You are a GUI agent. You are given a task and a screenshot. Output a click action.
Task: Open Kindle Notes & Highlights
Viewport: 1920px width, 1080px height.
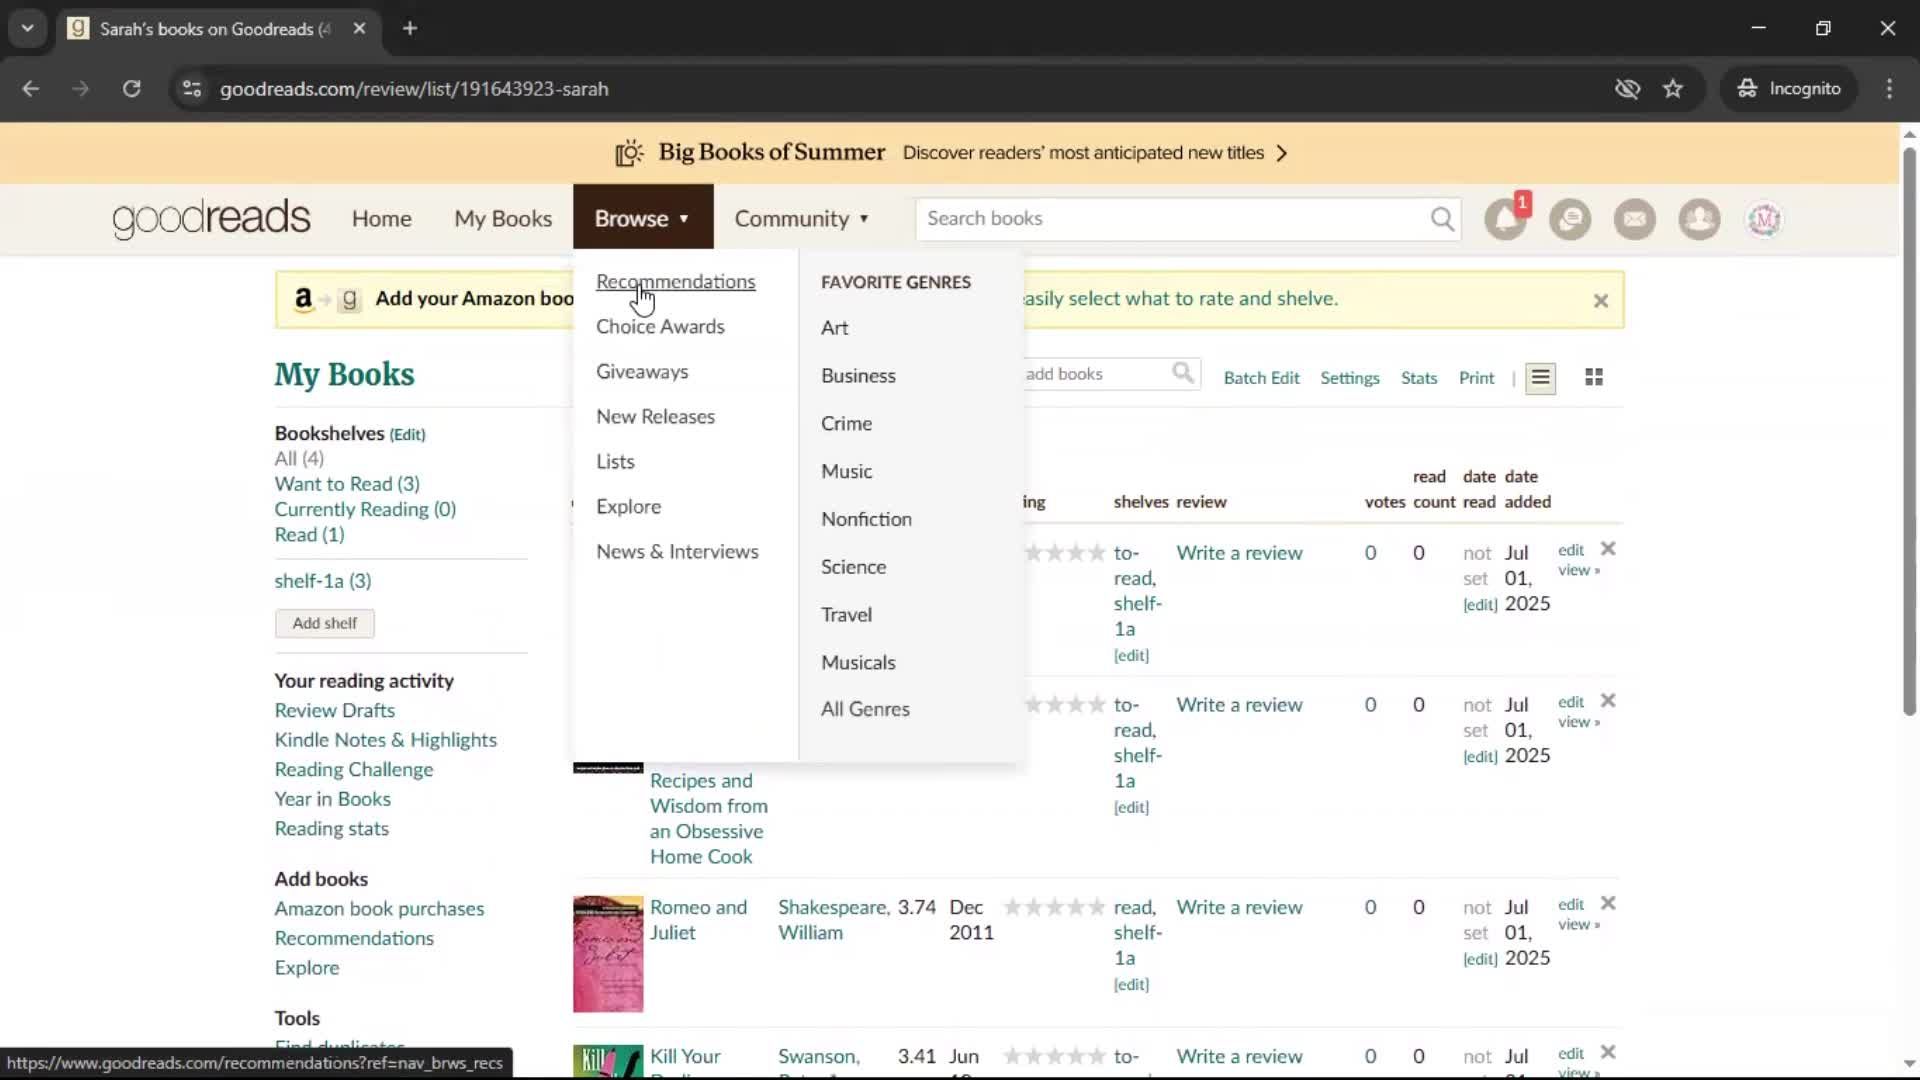click(x=385, y=740)
